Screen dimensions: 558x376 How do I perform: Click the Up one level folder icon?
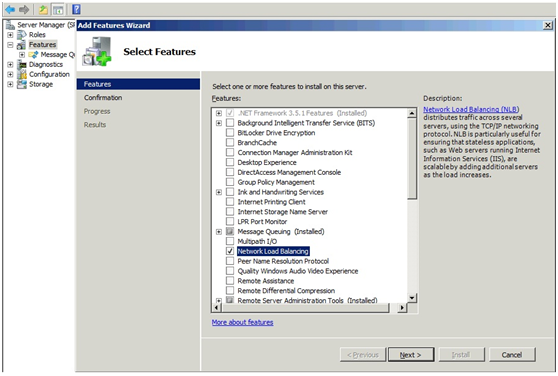[x=43, y=9]
